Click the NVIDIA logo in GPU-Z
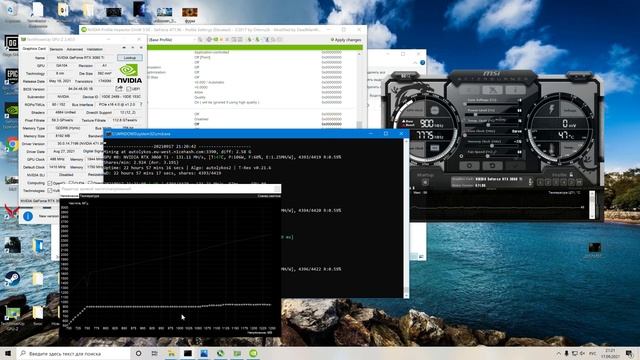The height and width of the screenshot is (360, 640). click(x=129, y=74)
